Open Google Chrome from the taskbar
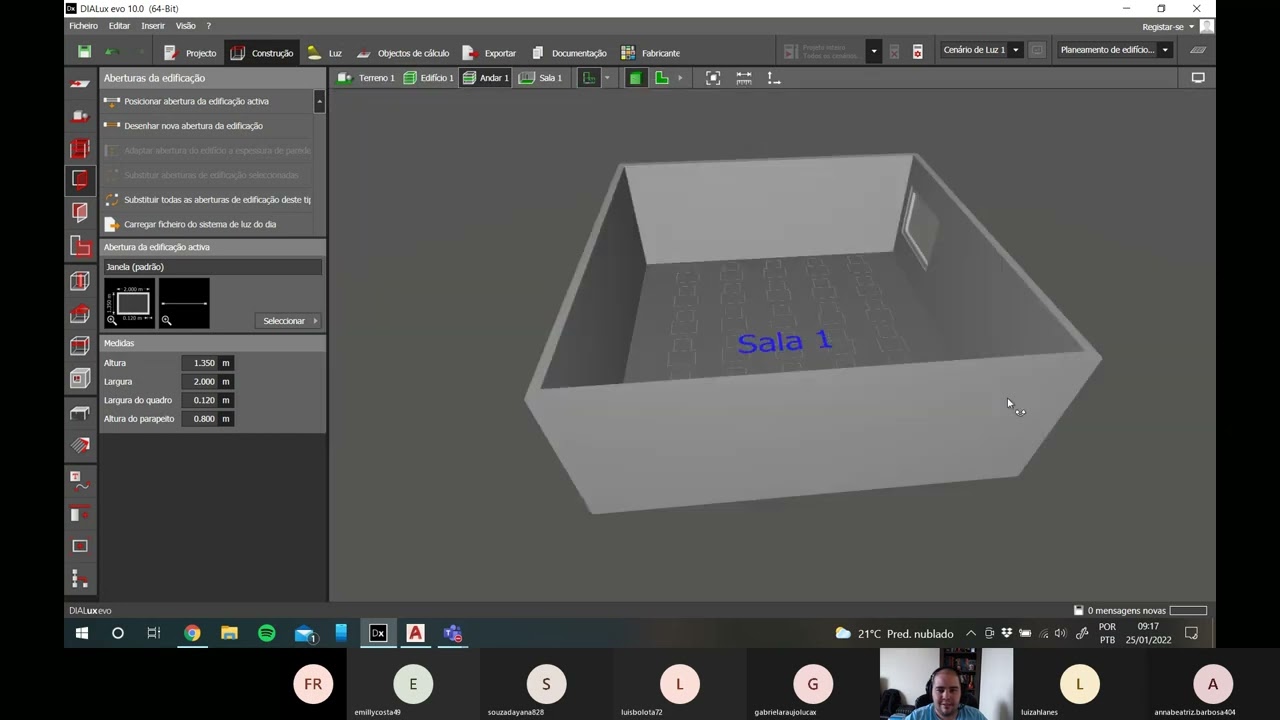Screen dimensions: 1280x720 192,633
